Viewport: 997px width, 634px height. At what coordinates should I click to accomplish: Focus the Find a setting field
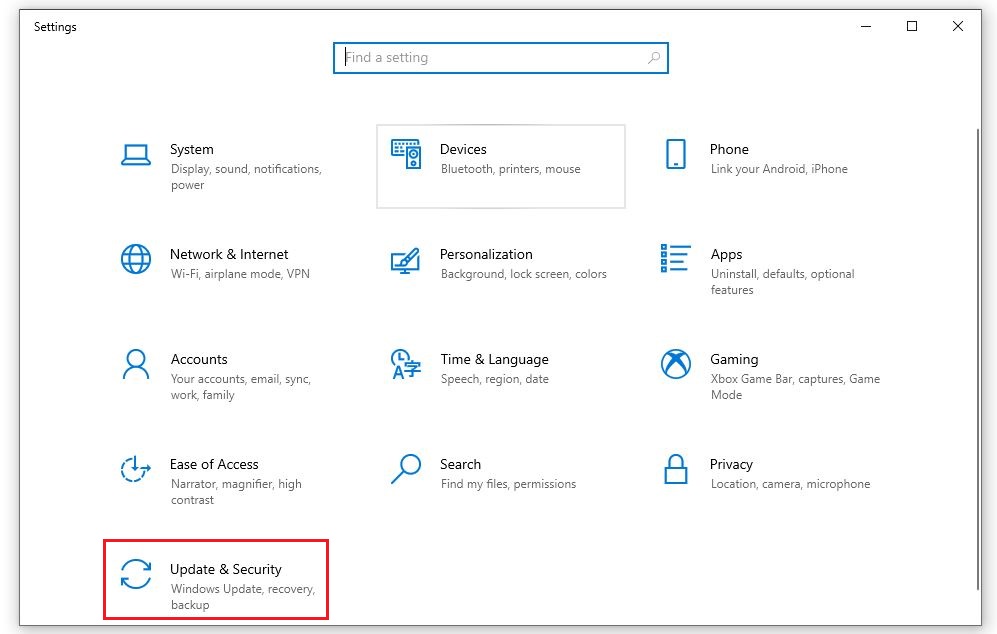pos(500,58)
